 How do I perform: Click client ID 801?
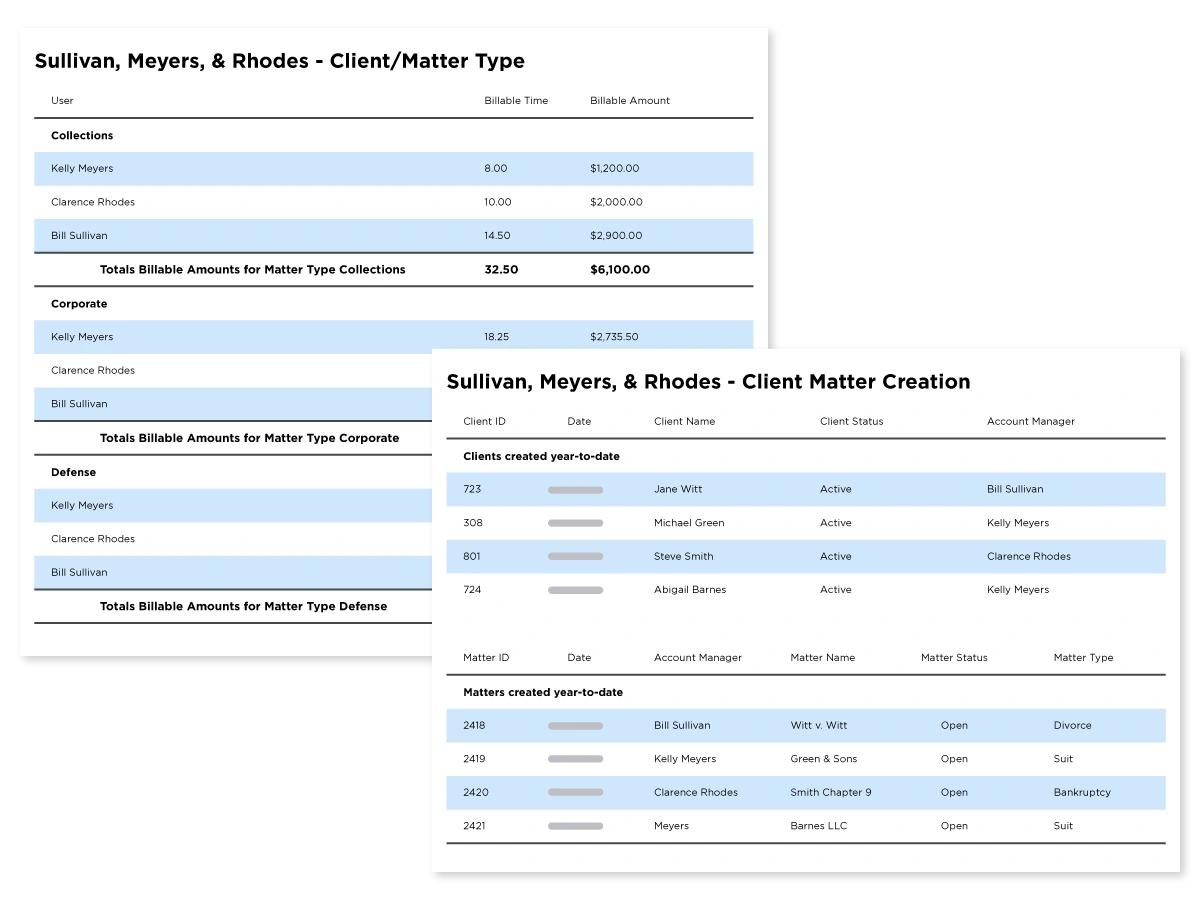pos(472,556)
